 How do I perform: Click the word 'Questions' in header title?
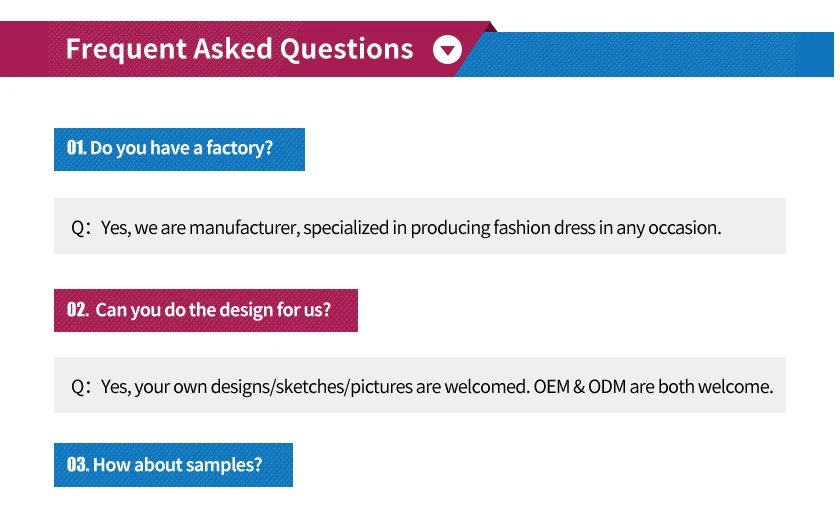[346, 49]
